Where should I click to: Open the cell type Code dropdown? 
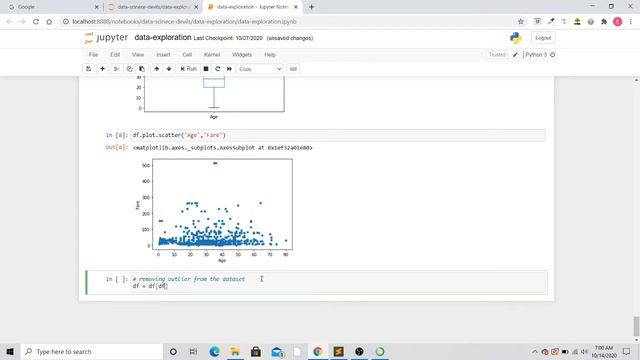click(x=260, y=69)
